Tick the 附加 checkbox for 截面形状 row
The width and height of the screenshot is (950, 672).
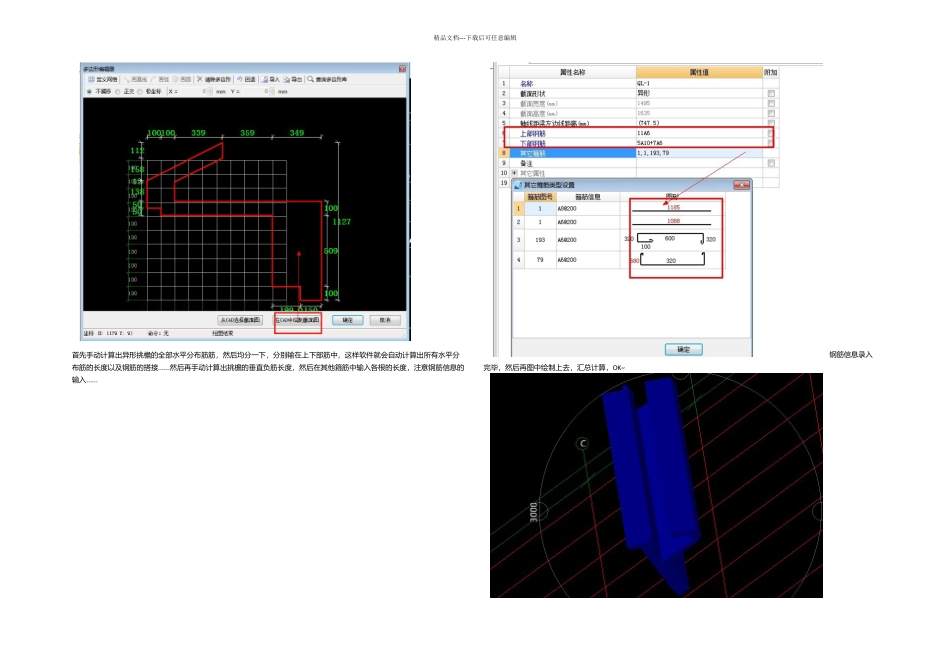pos(770,92)
